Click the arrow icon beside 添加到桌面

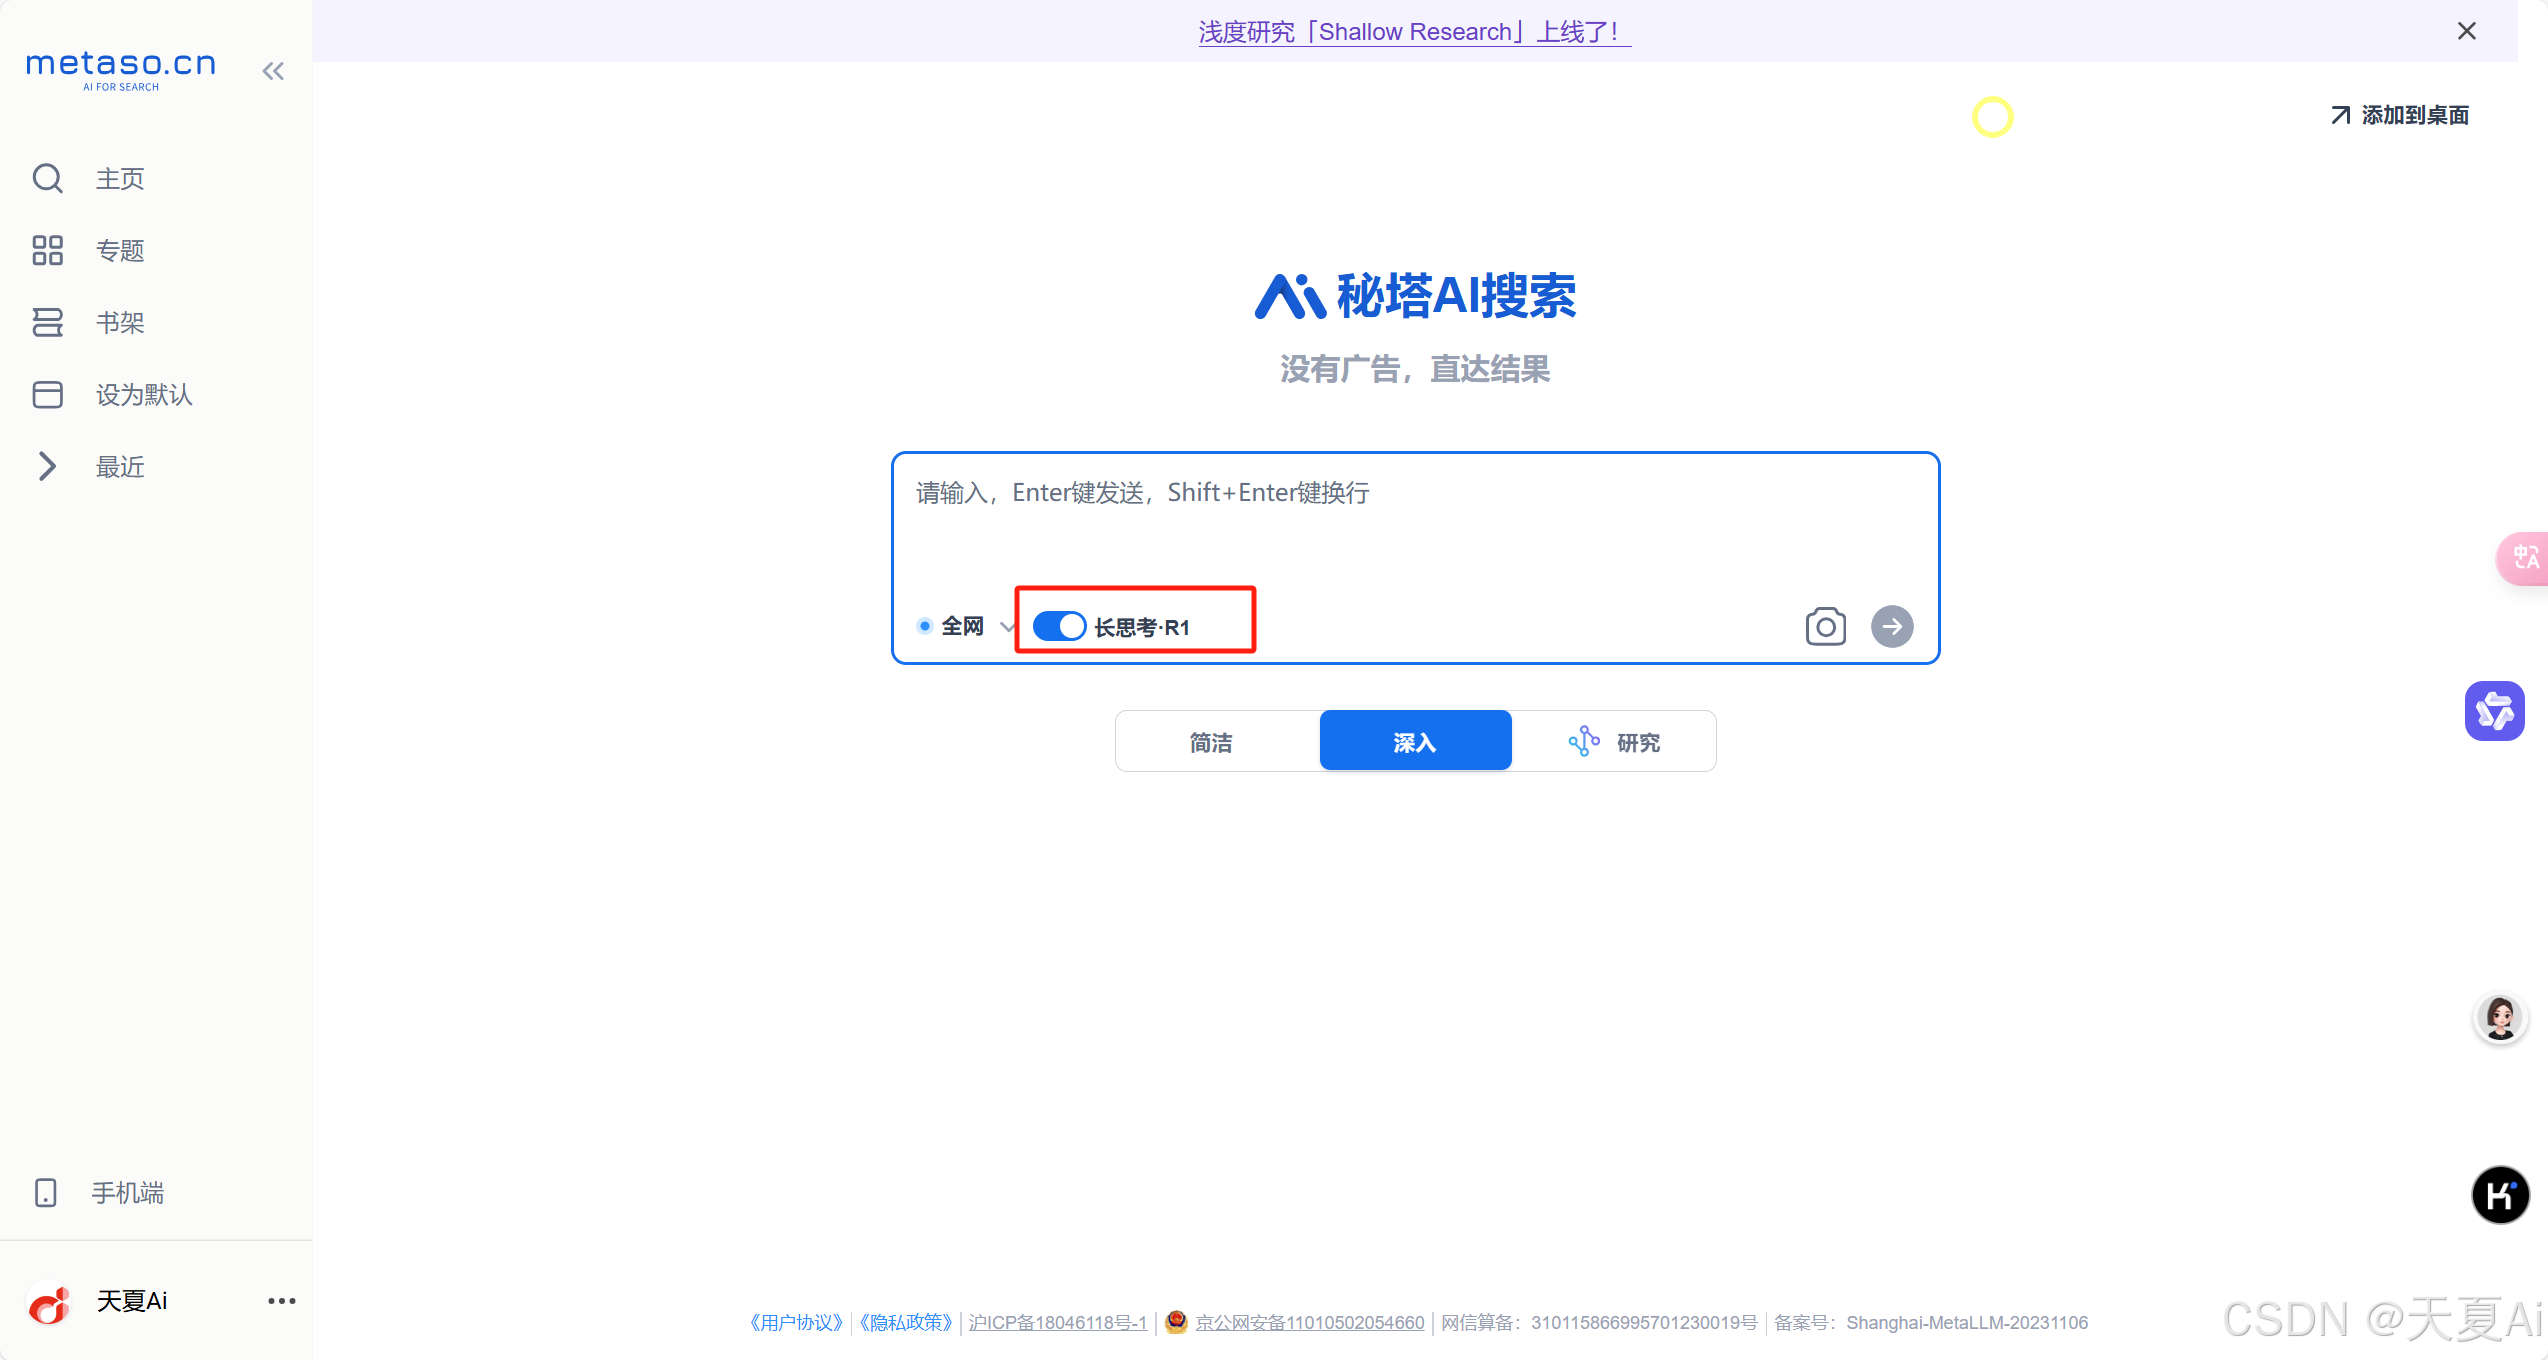tap(2340, 116)
